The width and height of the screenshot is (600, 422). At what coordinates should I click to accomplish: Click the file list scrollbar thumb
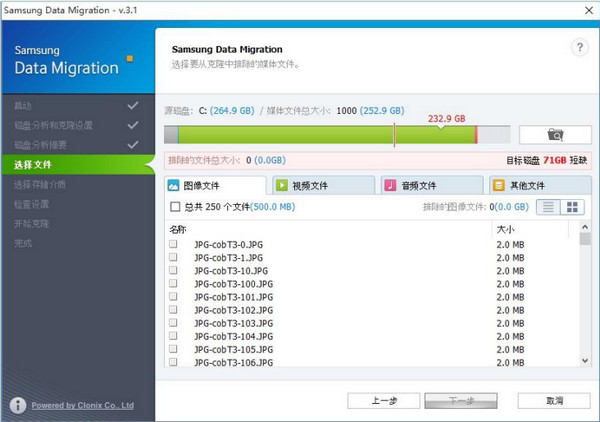click(585, 238)
